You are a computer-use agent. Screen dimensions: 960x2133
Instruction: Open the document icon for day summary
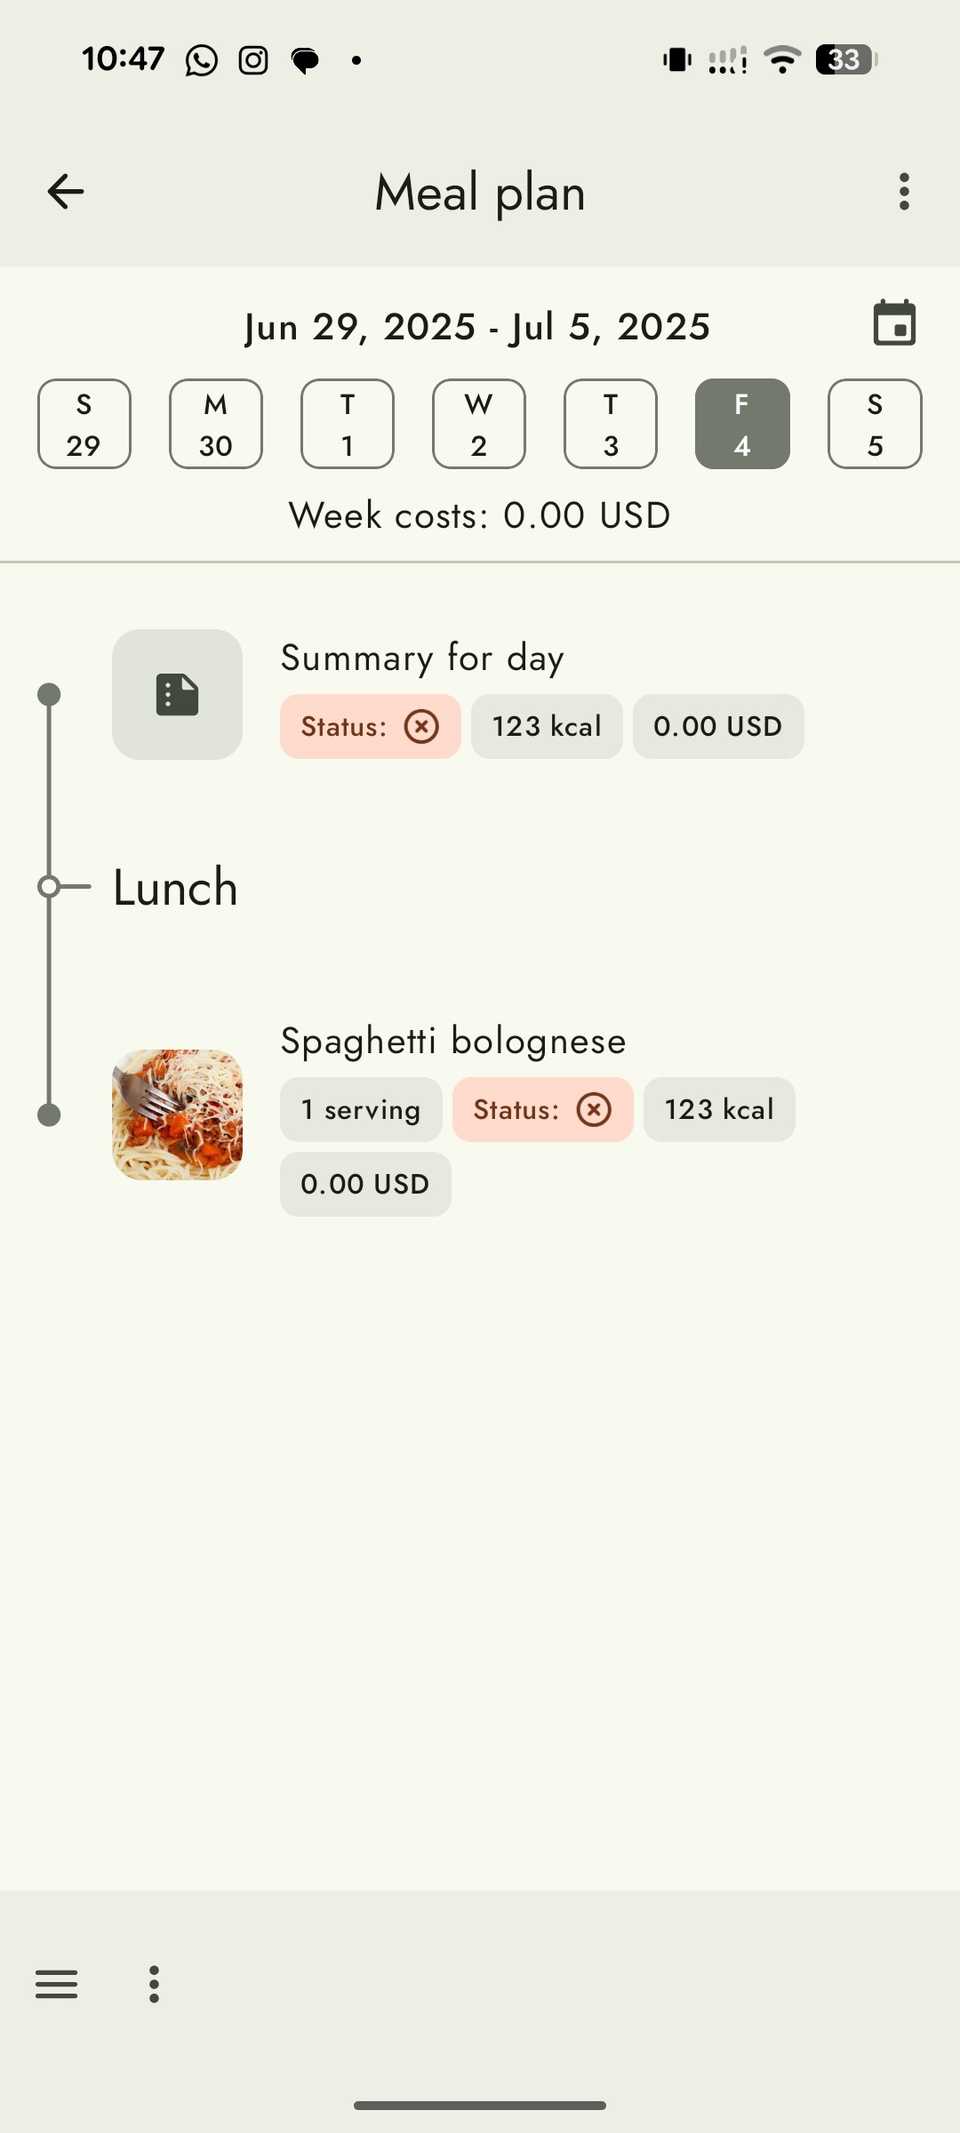click(x=177, y=693)
